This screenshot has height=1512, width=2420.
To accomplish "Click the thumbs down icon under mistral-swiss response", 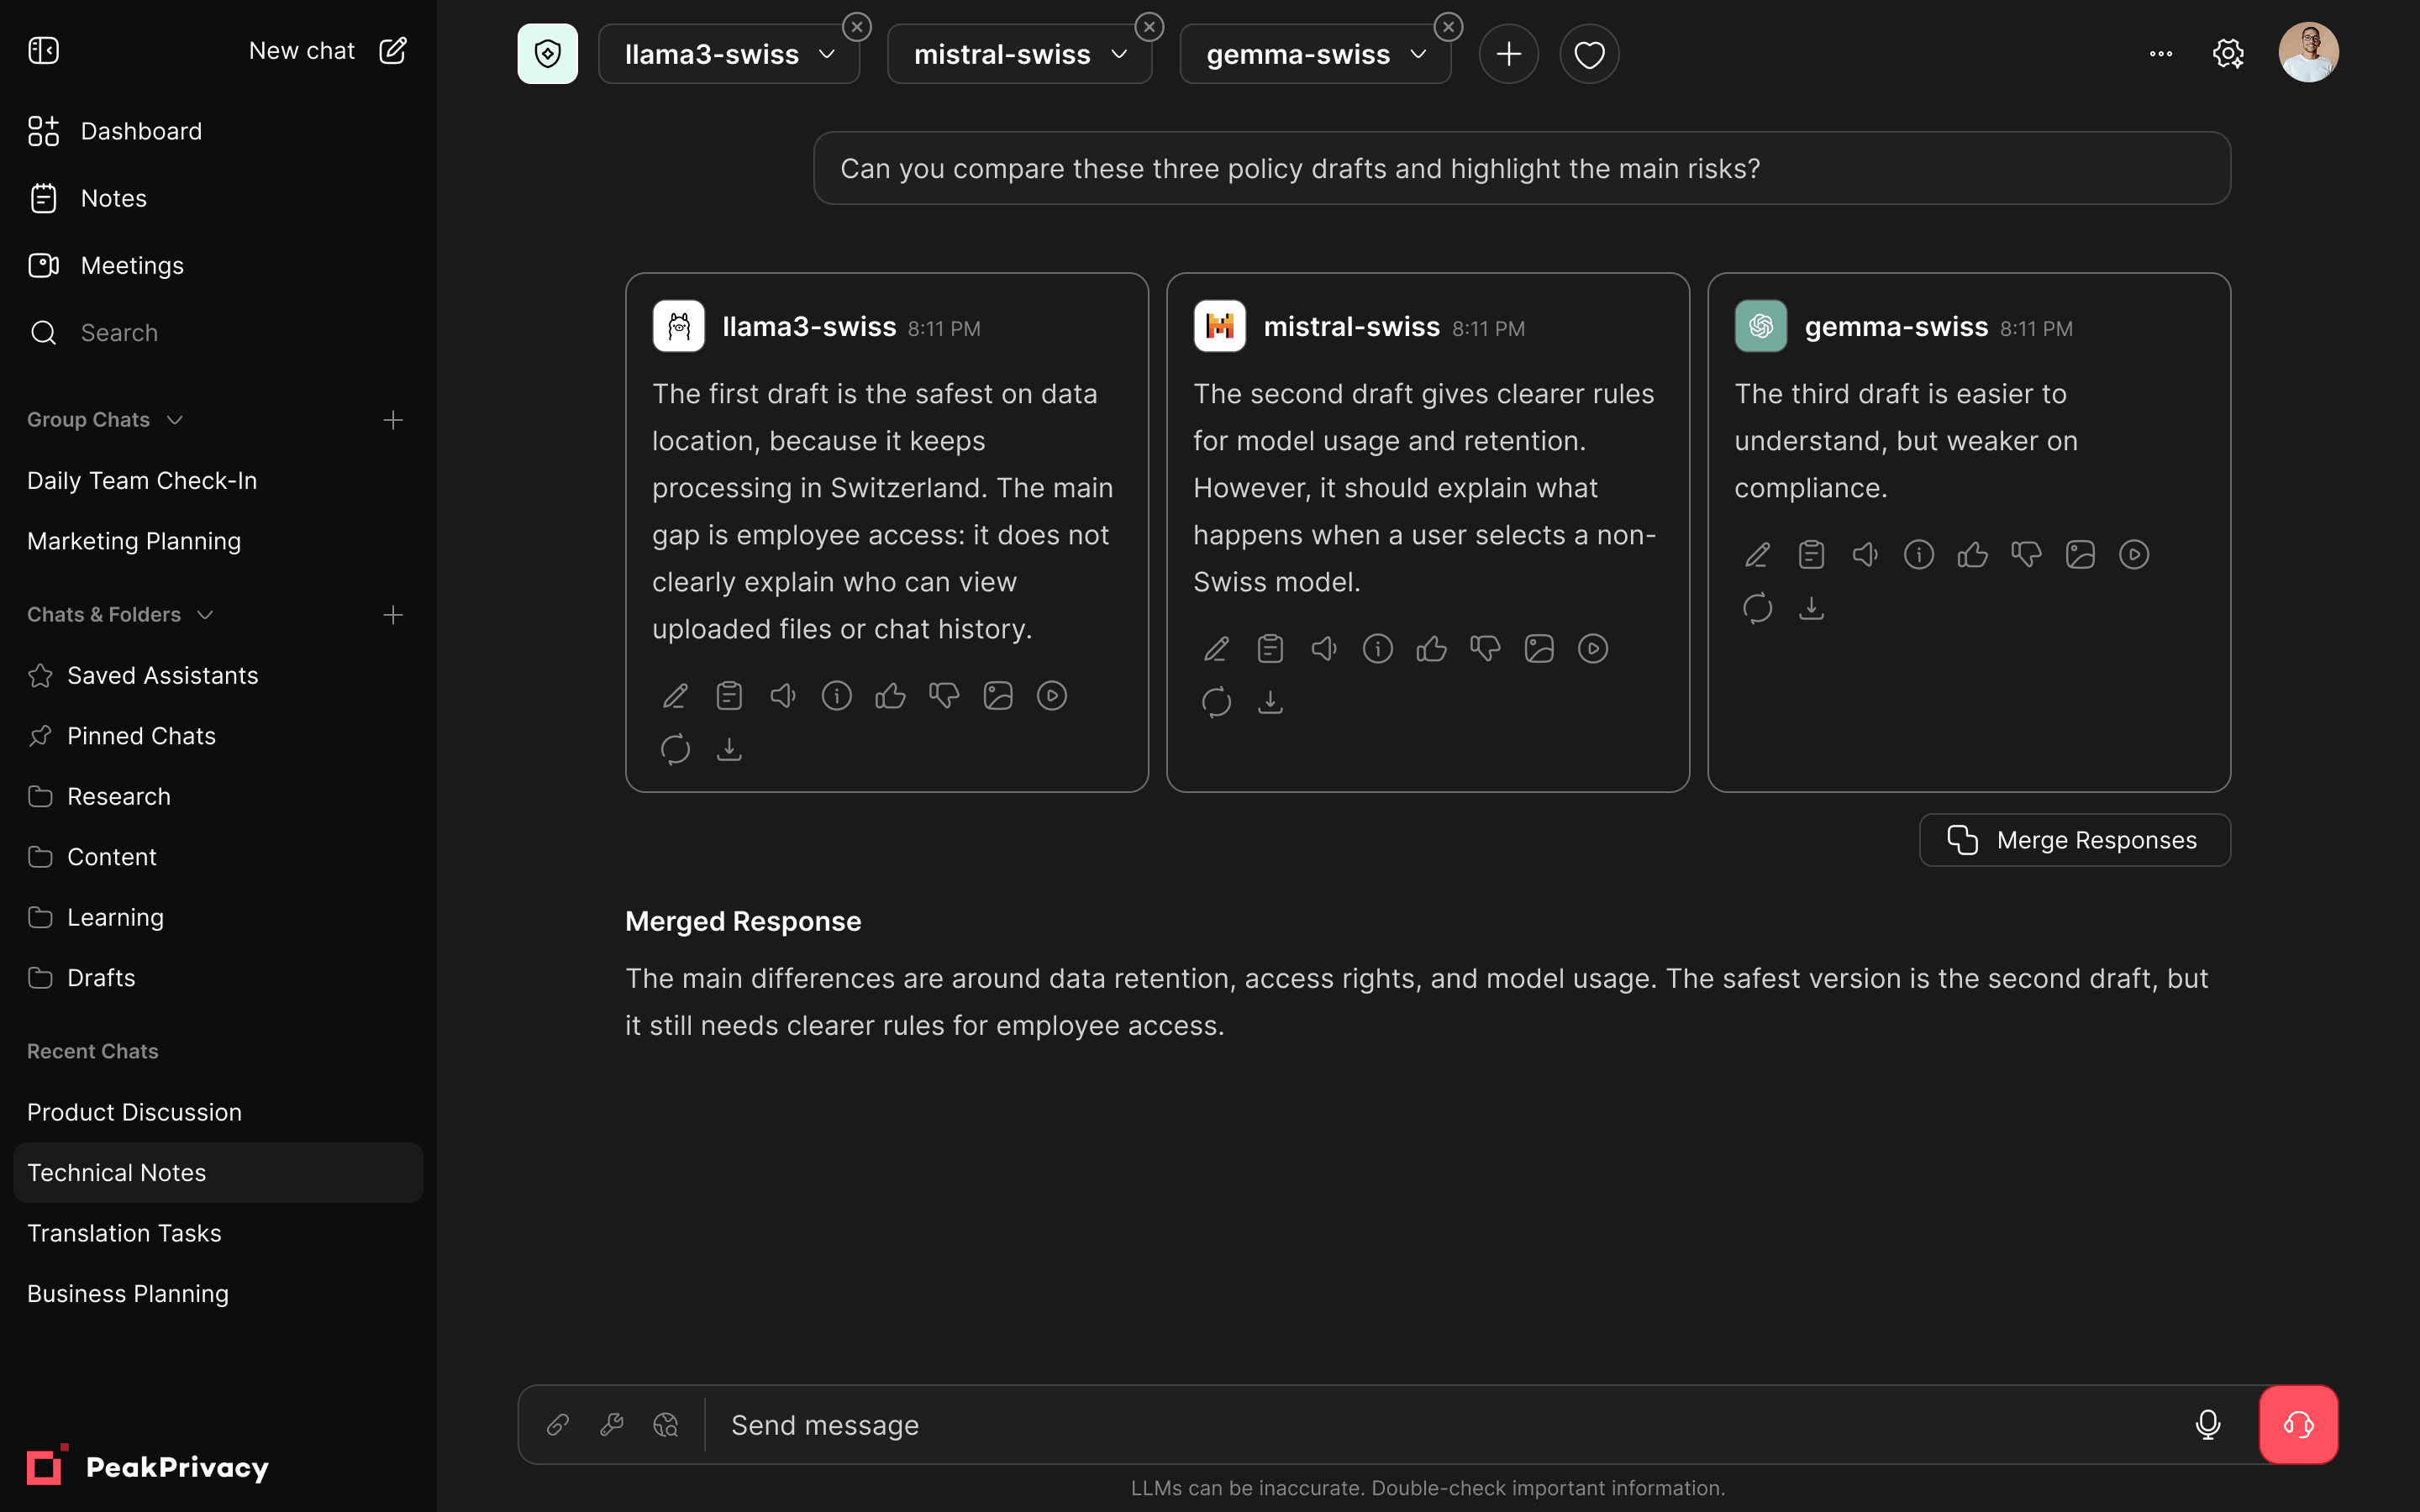I will coord(1485,648).
